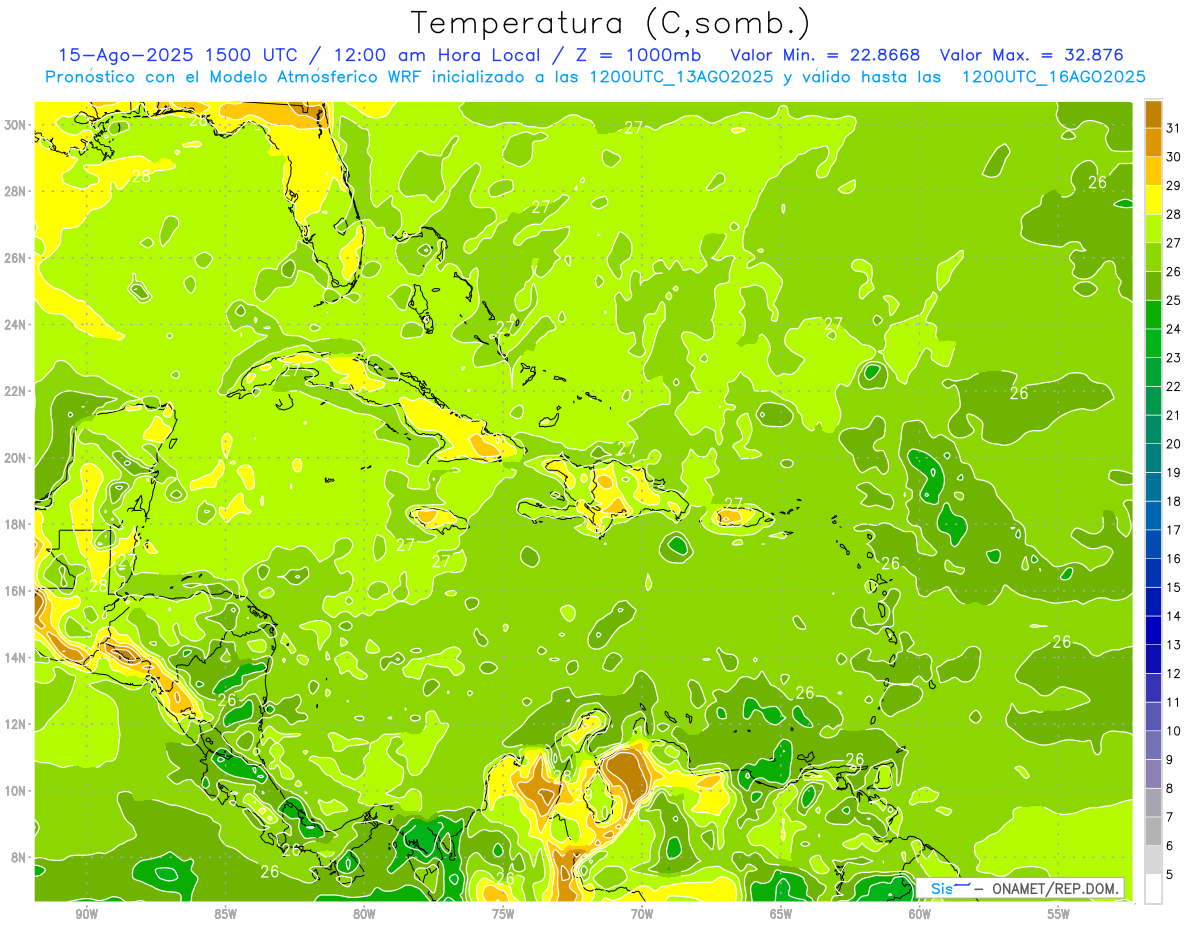The image size is (1200, 927).
Task: Click 'Valor Min. = 22.8668' in the header
Action: coord(825,55)
